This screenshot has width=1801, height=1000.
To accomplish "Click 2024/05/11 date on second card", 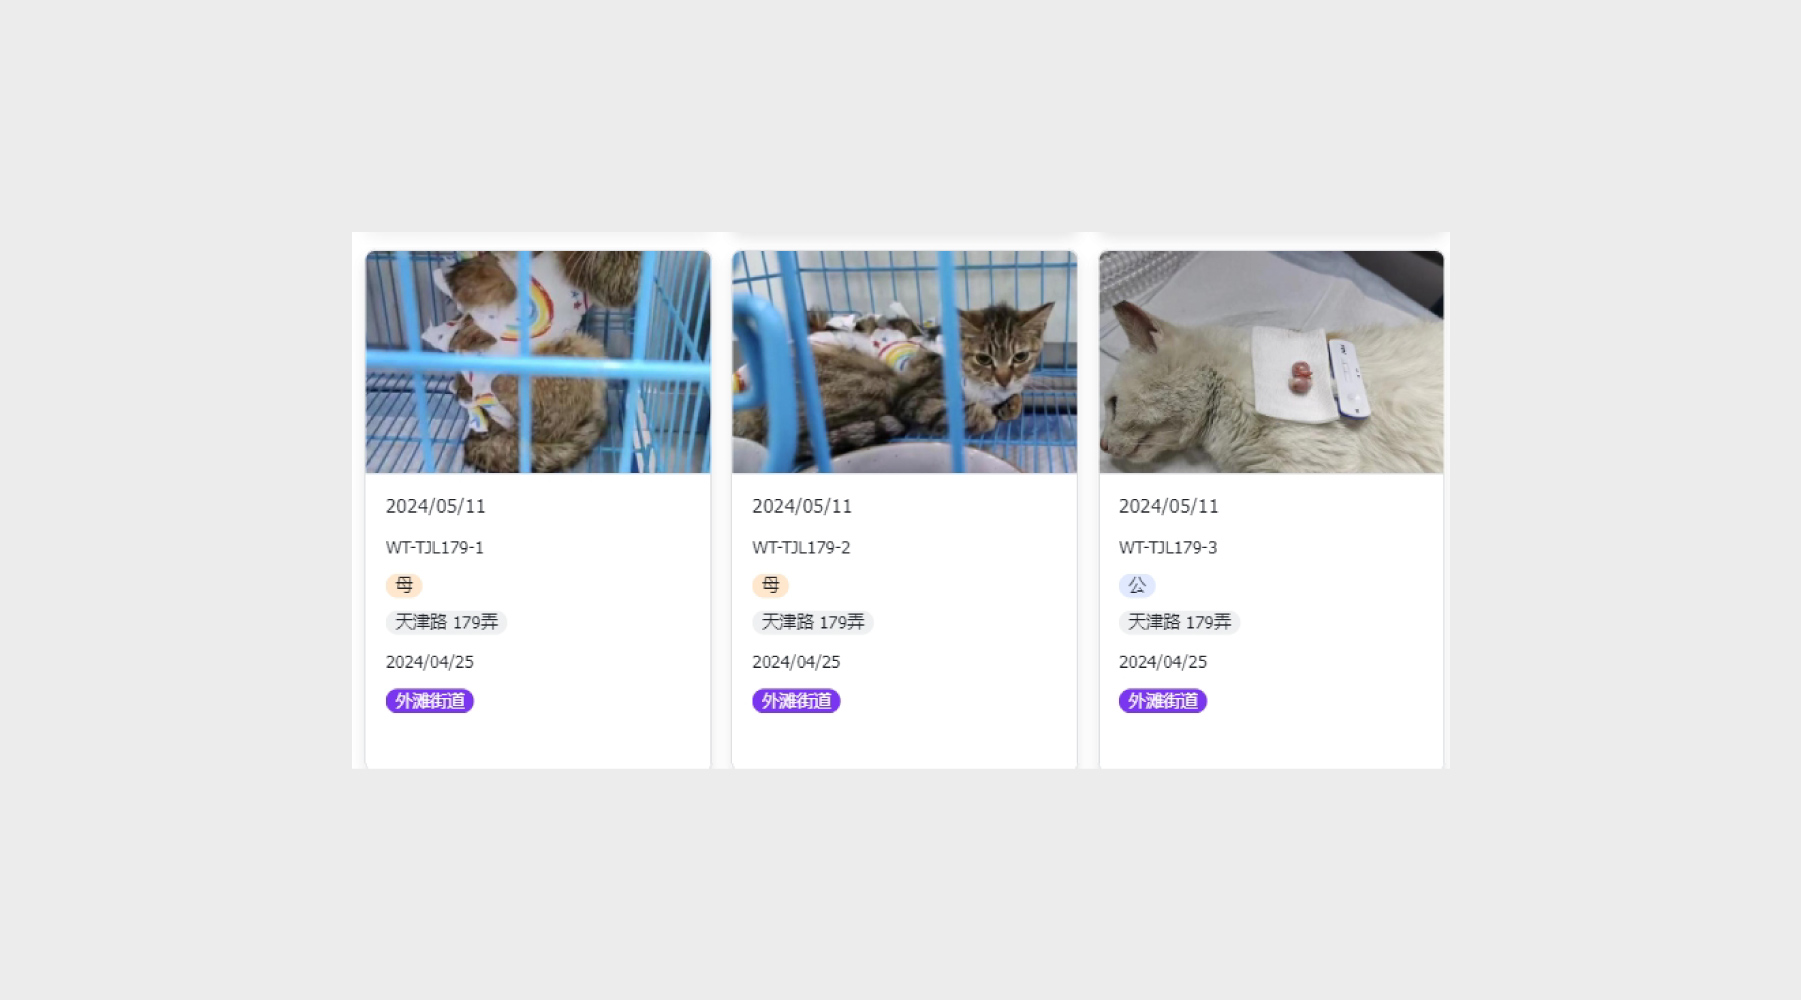I will coord(802,506).
